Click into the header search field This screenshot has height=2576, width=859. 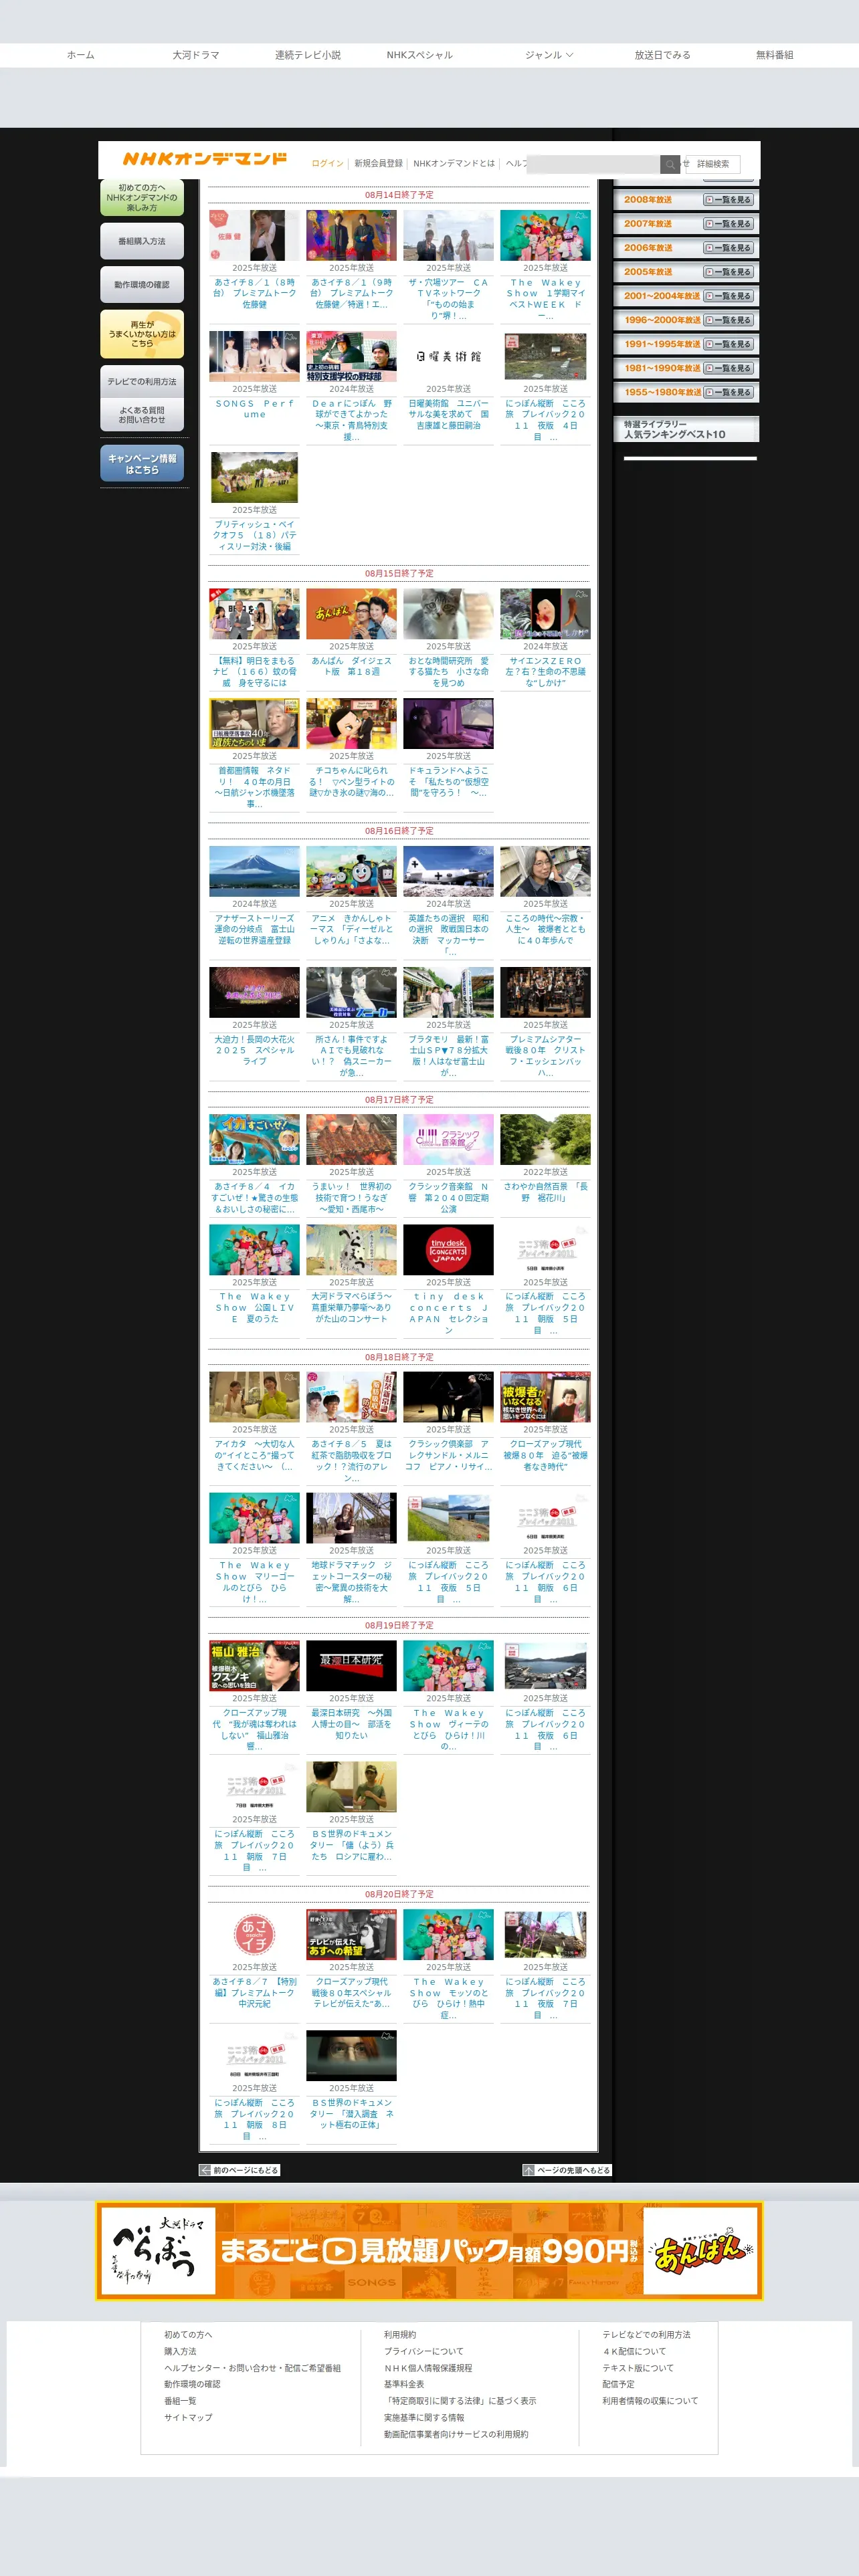(x=594, y=164)
